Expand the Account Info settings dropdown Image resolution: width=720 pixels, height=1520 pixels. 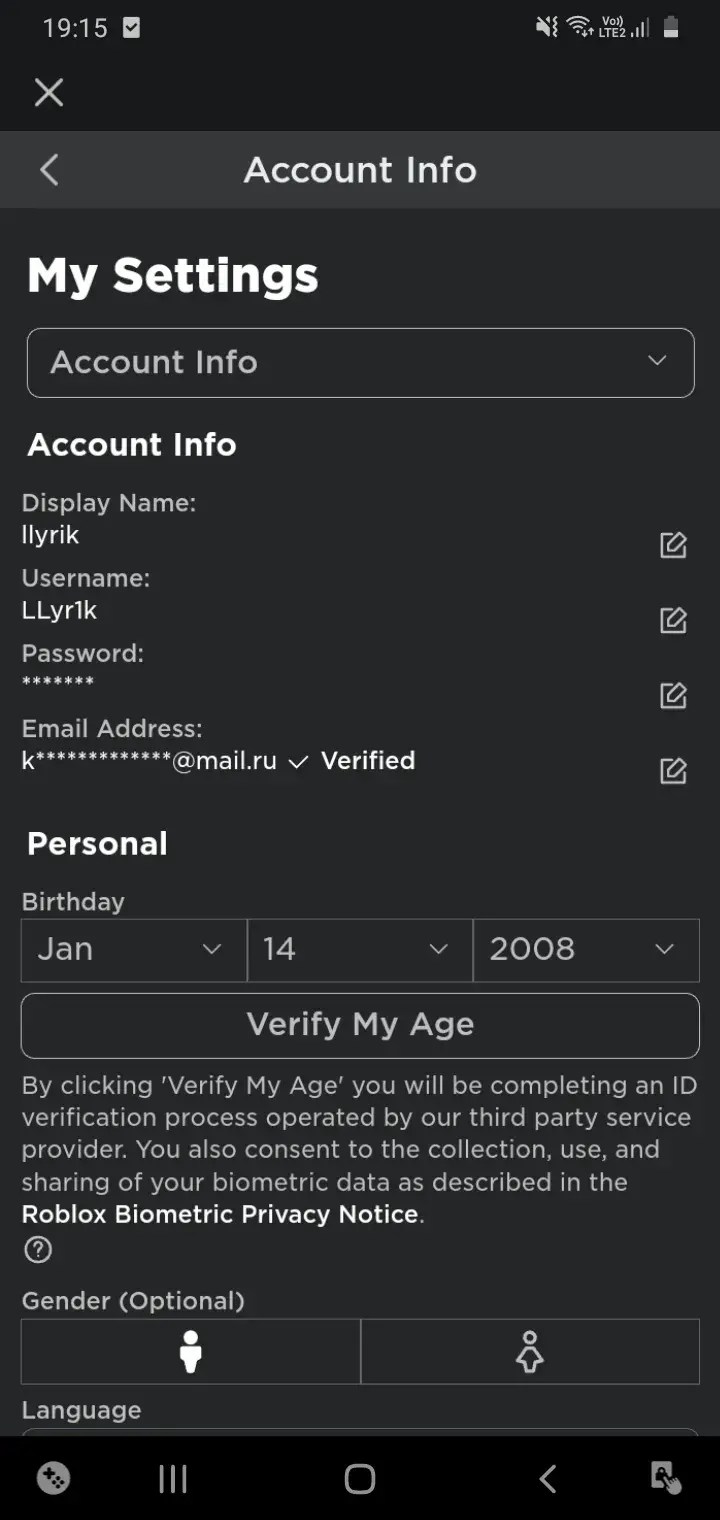pyautogui.click(x=360, y=362)
